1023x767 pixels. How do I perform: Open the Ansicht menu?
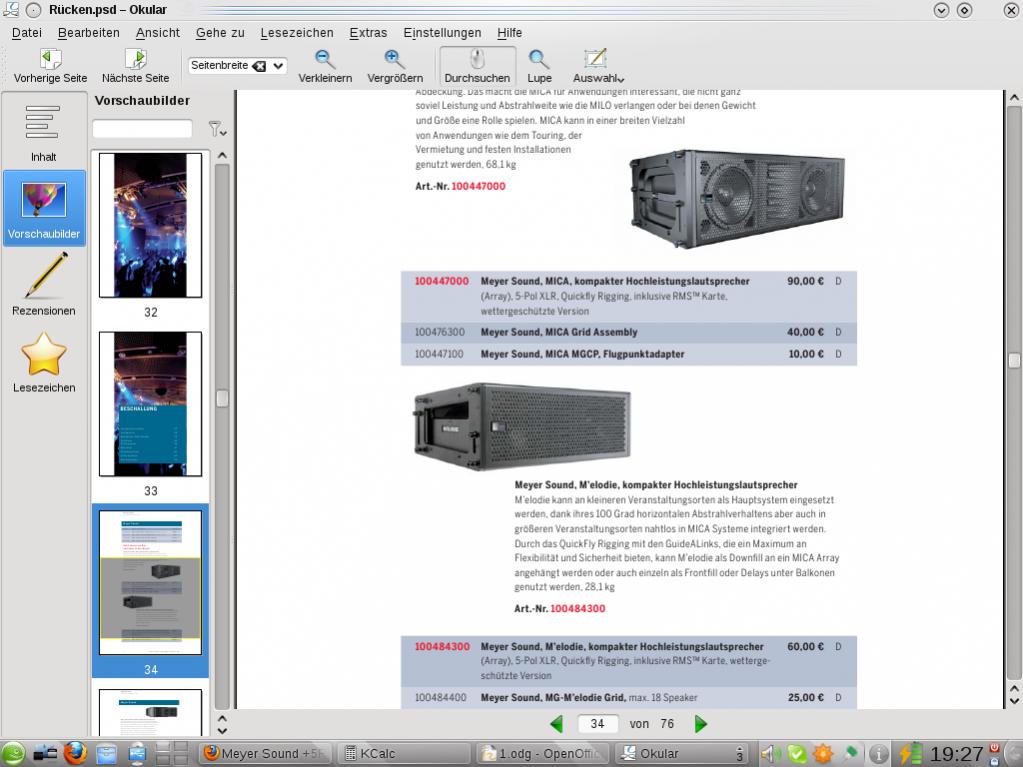pos(158,33)
